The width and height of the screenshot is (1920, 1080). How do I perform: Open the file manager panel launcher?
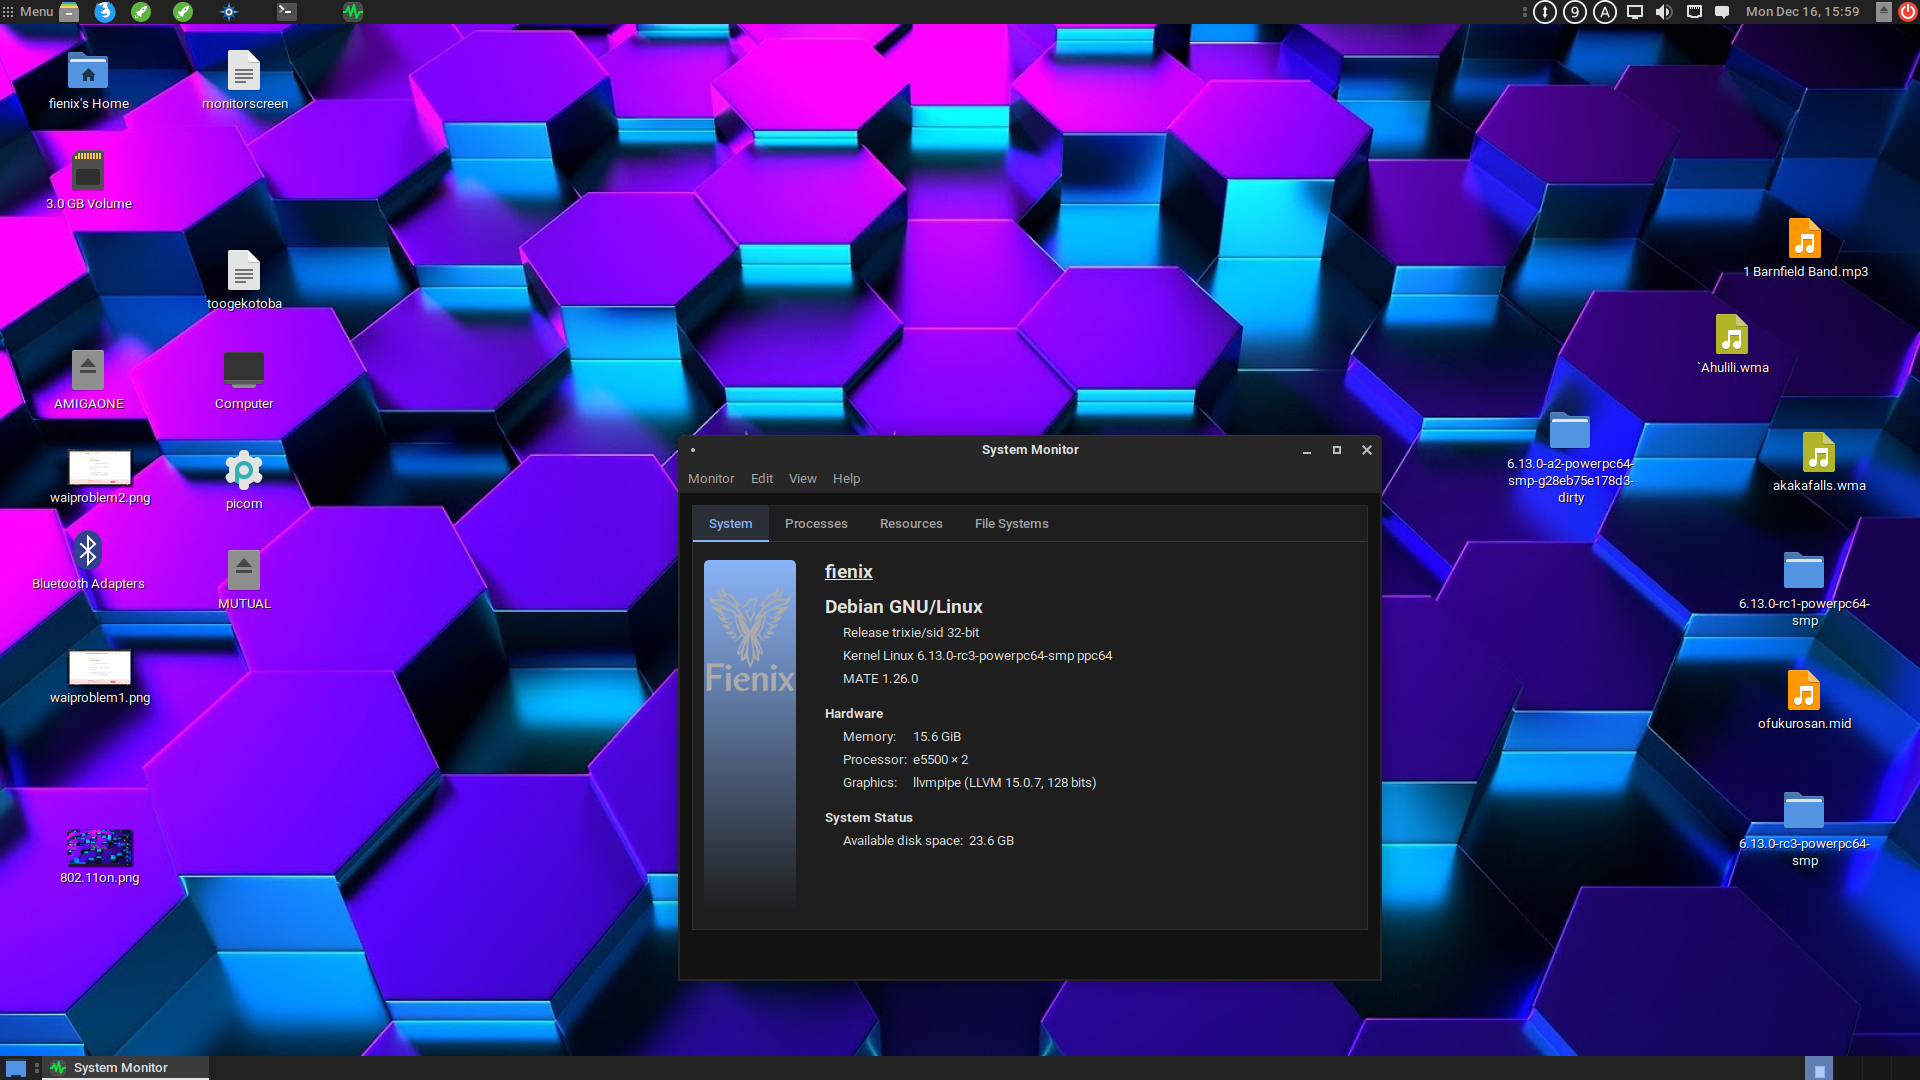pyautogui.click(x=69, y=12)
